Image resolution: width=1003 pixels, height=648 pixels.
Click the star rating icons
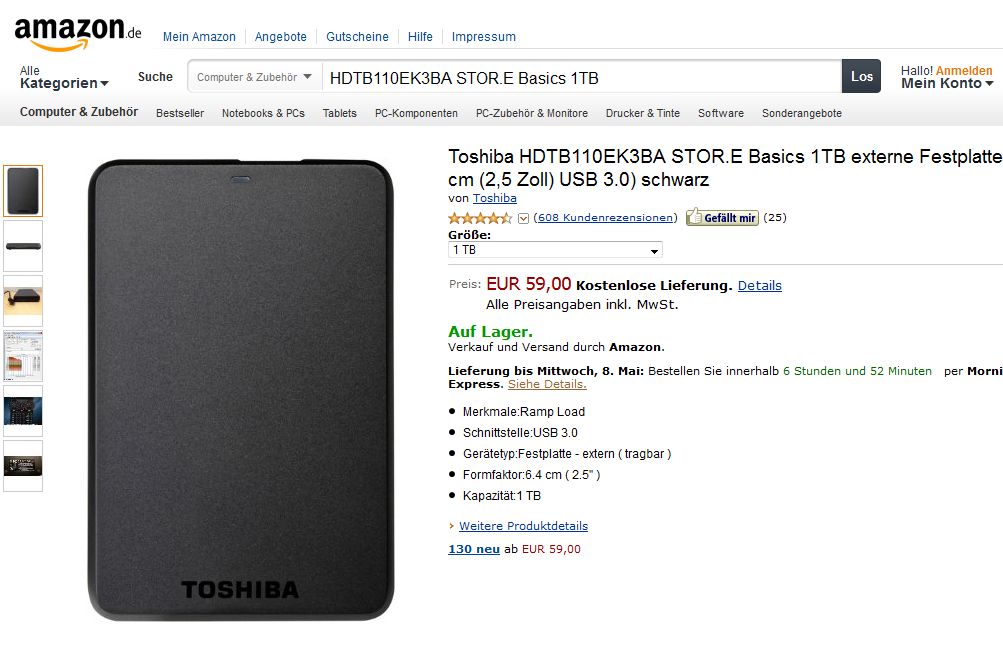pyautogui.click(x=480, y=218)
